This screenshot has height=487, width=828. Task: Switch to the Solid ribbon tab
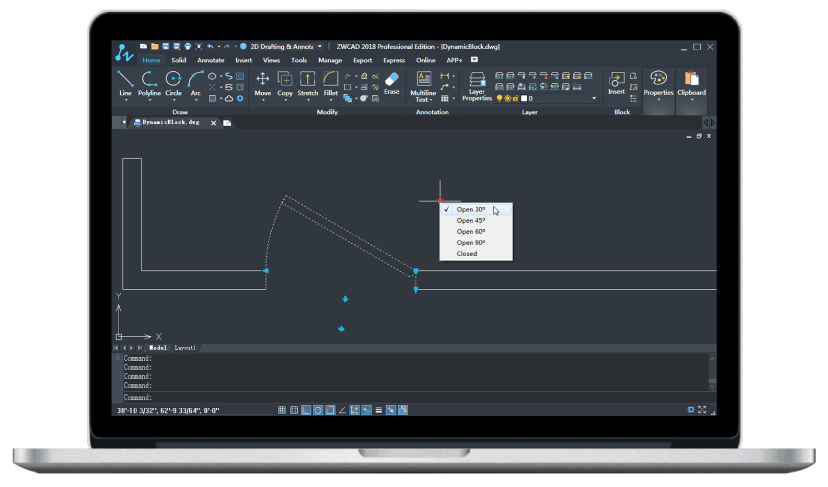[x=178, y=60]
